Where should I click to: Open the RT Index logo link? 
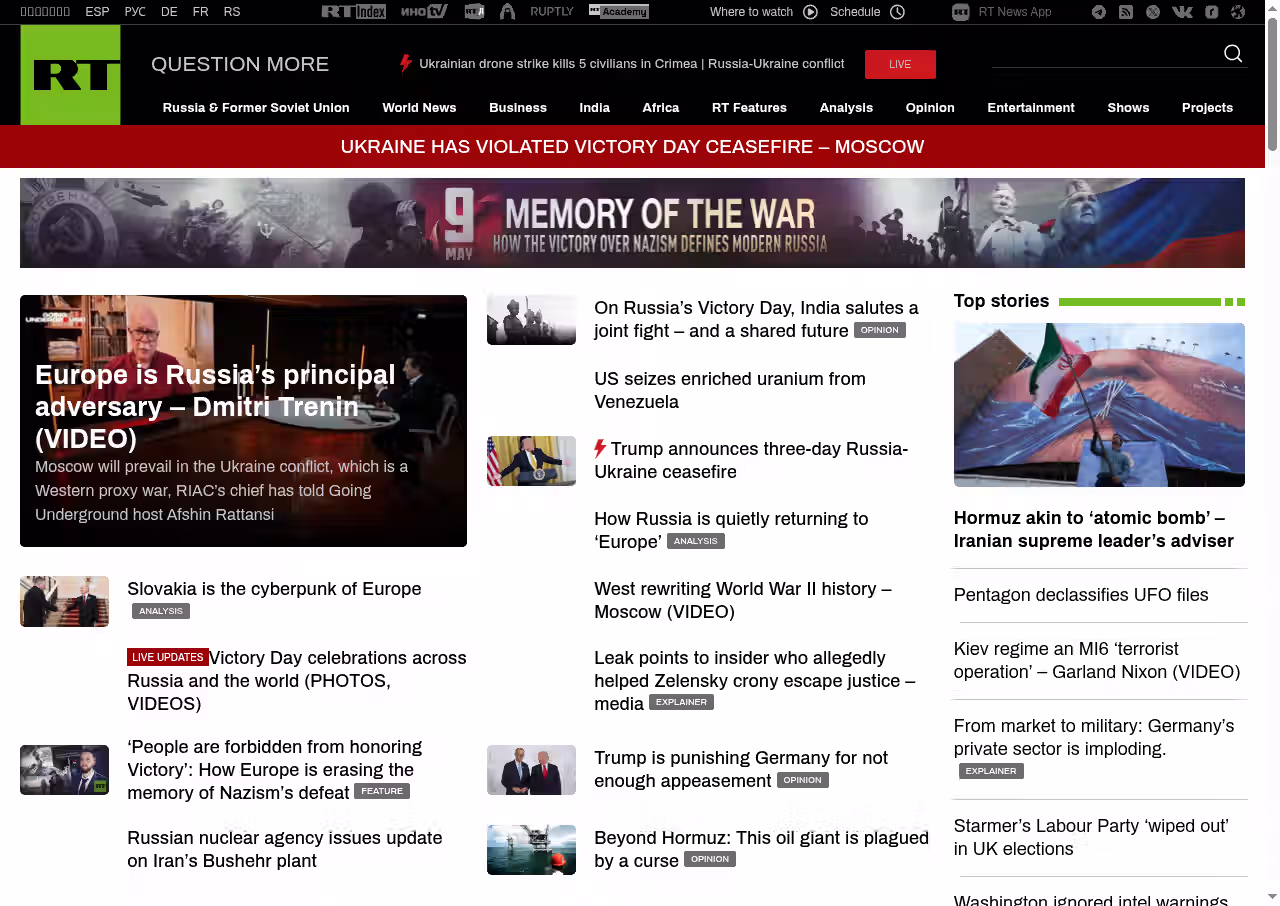click(353, 12)
